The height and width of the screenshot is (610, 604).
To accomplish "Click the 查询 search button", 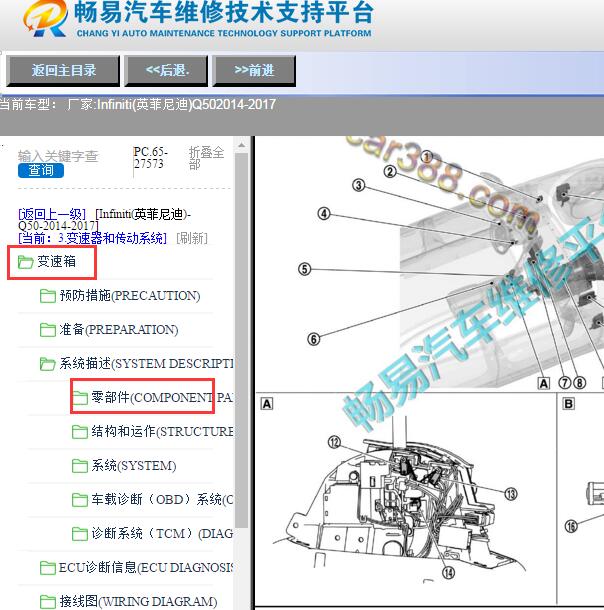I will tap(41, 170).
